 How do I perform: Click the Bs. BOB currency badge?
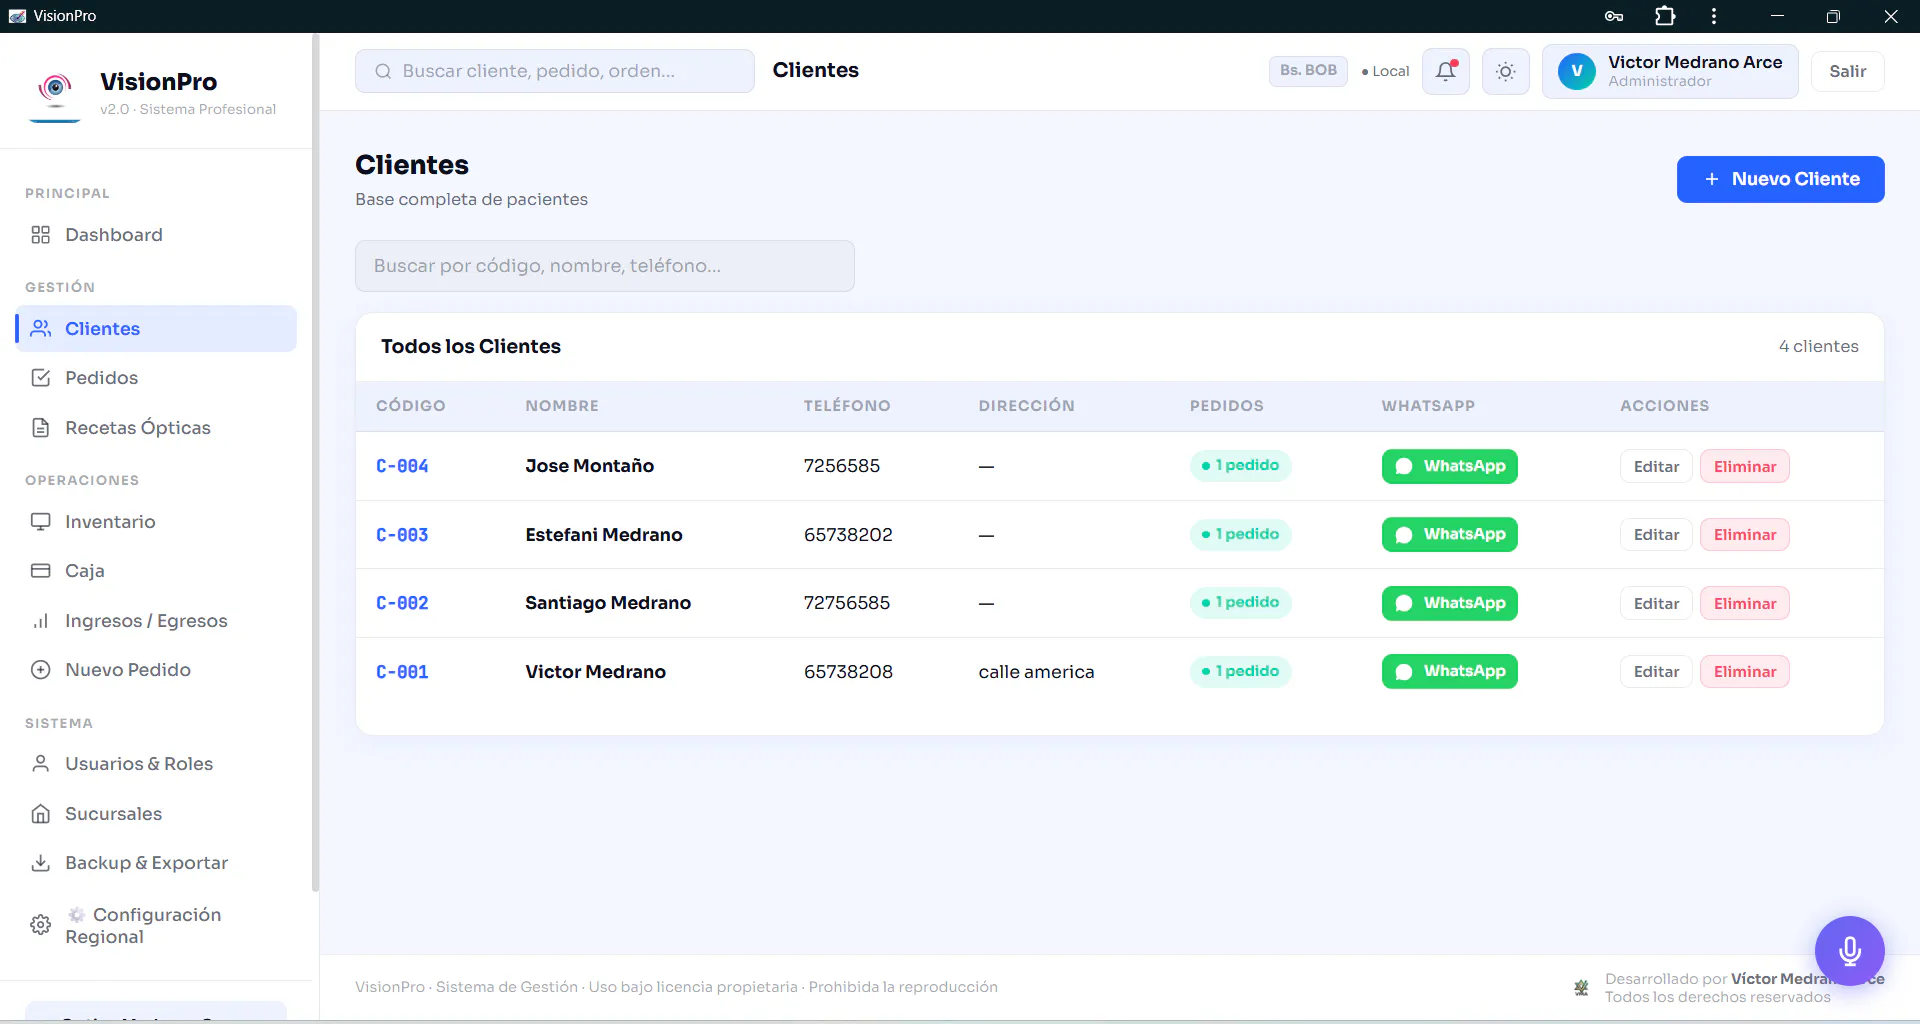coord(1308,71)
